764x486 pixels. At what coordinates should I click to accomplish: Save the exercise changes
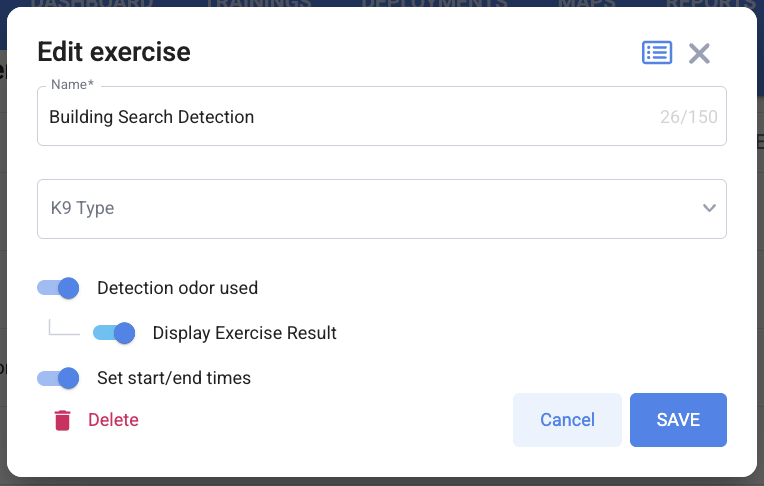click(x=678, y=420)
